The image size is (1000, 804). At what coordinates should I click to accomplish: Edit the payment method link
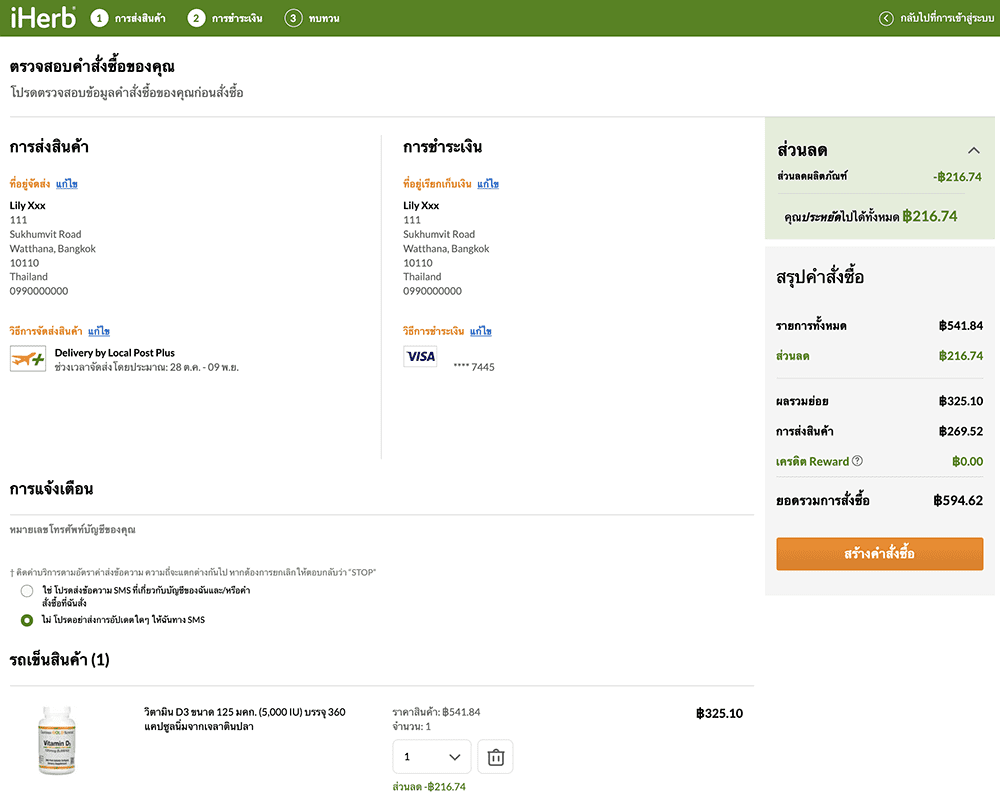(481, 331)
